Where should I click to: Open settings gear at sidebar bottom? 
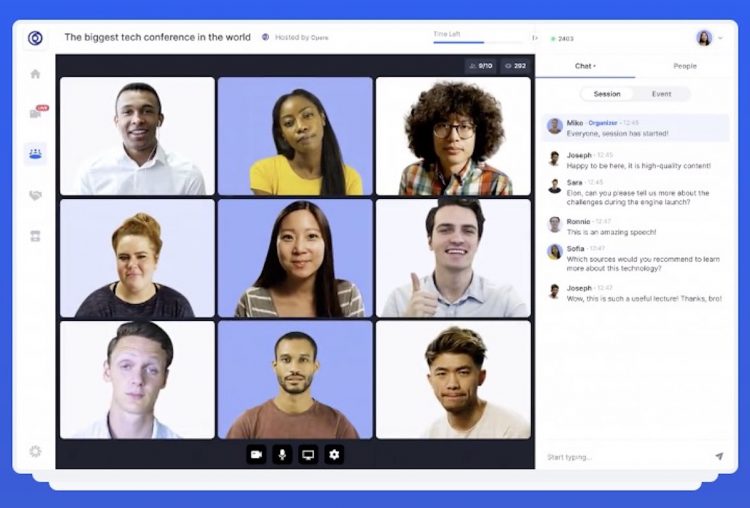coord(36,451)
